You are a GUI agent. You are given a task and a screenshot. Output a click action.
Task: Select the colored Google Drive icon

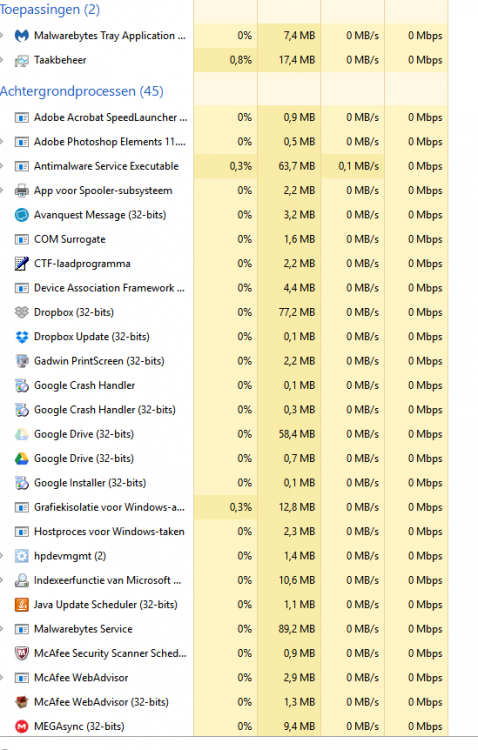tap(22, 459)
